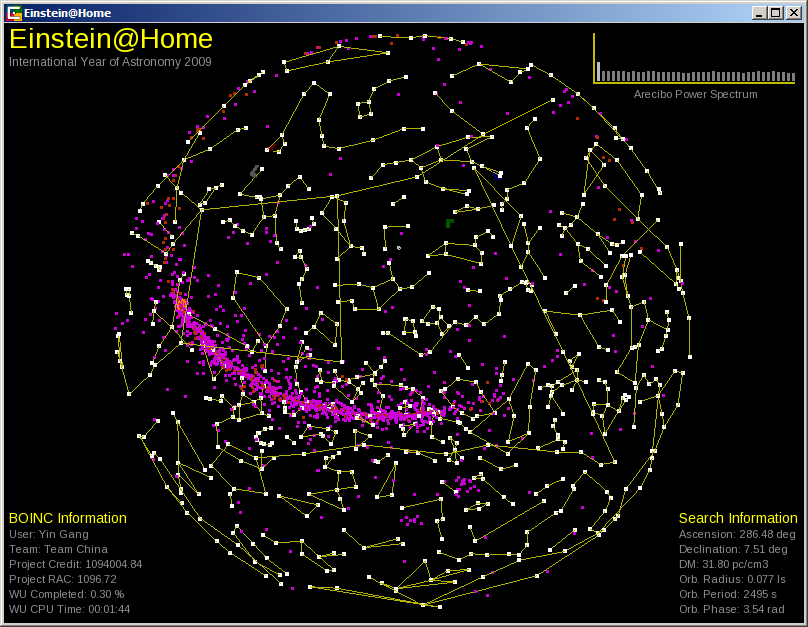808x627 pixels.
Task: Click the 'Arecibo Power Spectrum' label
Action: 695,94
